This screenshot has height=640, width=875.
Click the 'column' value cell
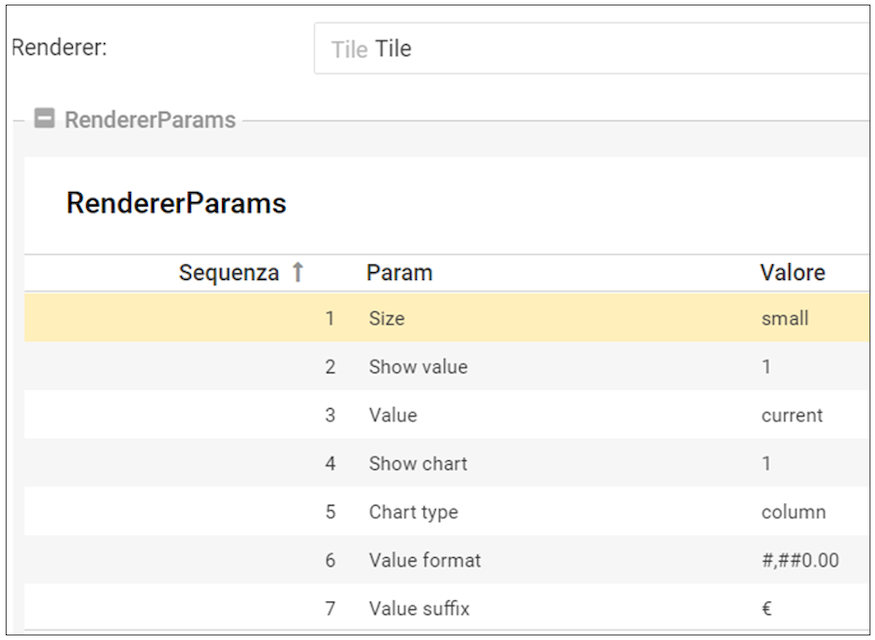click(x=793, y=512)
